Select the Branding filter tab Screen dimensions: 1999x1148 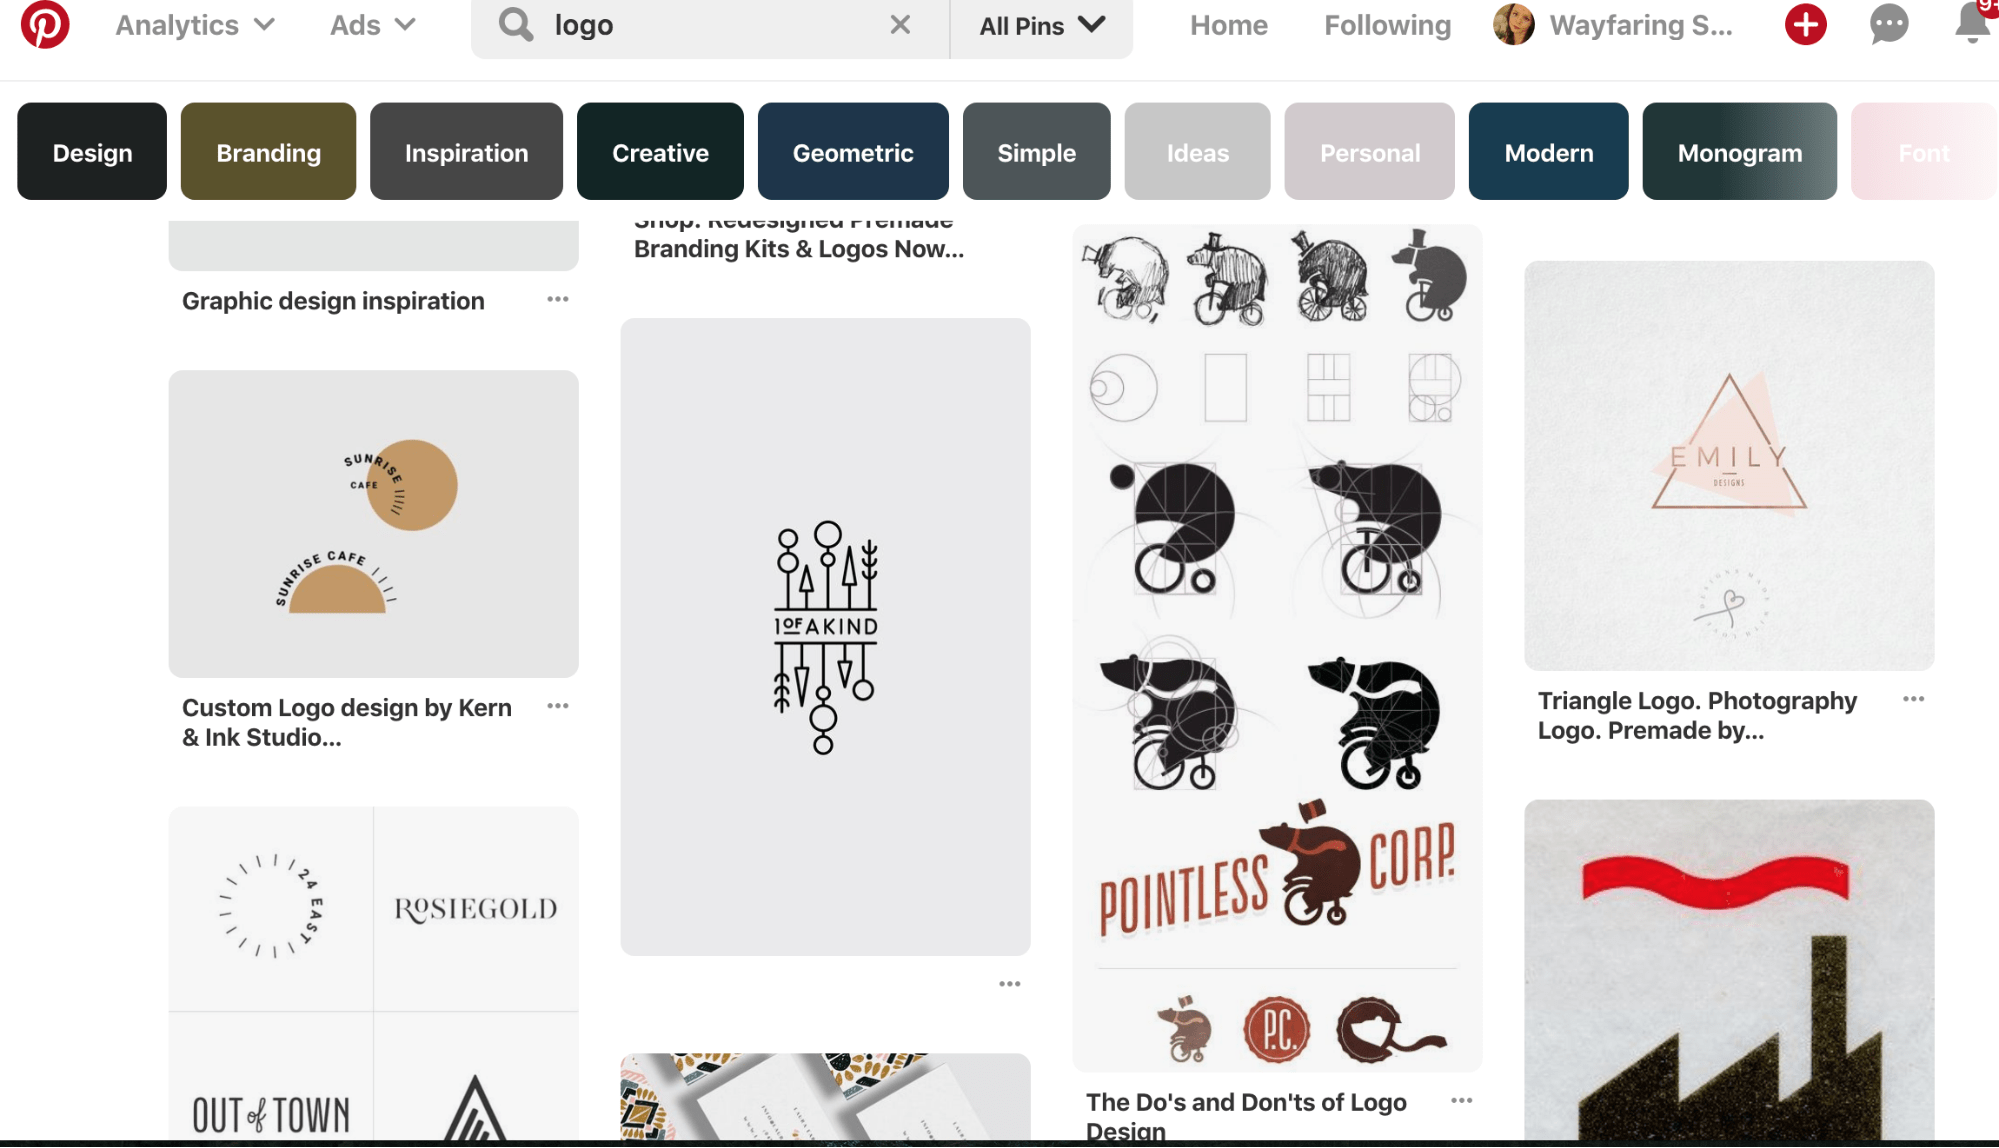click(268, 151)
